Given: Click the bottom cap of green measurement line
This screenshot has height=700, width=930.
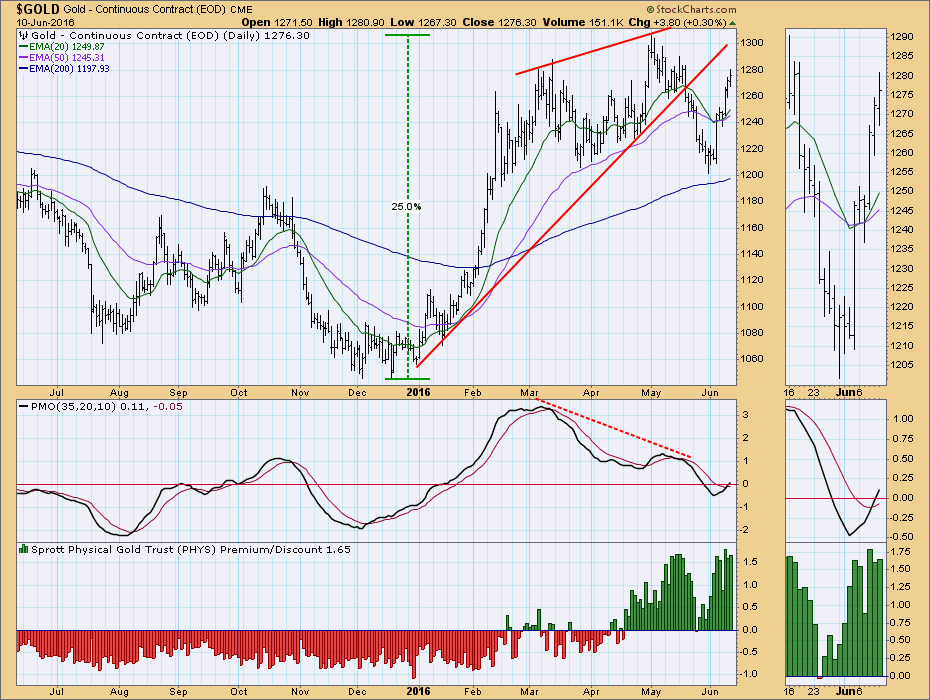Looking at the screenshot, I should 407,379.
